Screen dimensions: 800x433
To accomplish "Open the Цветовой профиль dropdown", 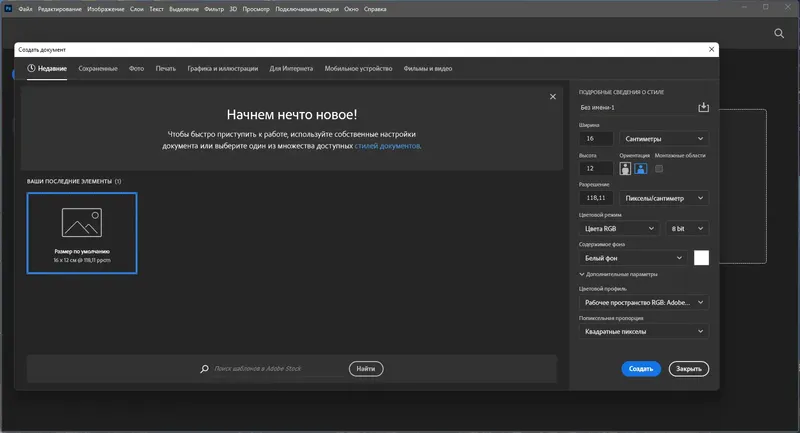I will [643, 302].
